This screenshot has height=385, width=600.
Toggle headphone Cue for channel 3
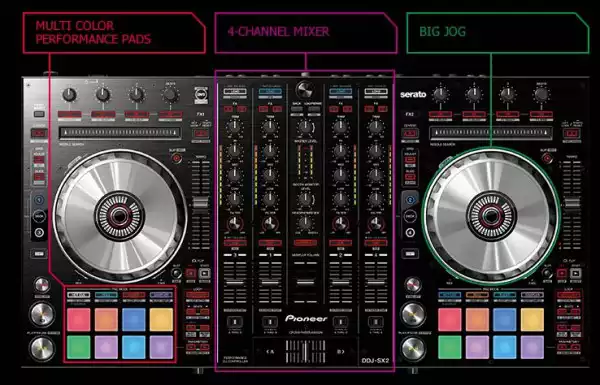235,243
